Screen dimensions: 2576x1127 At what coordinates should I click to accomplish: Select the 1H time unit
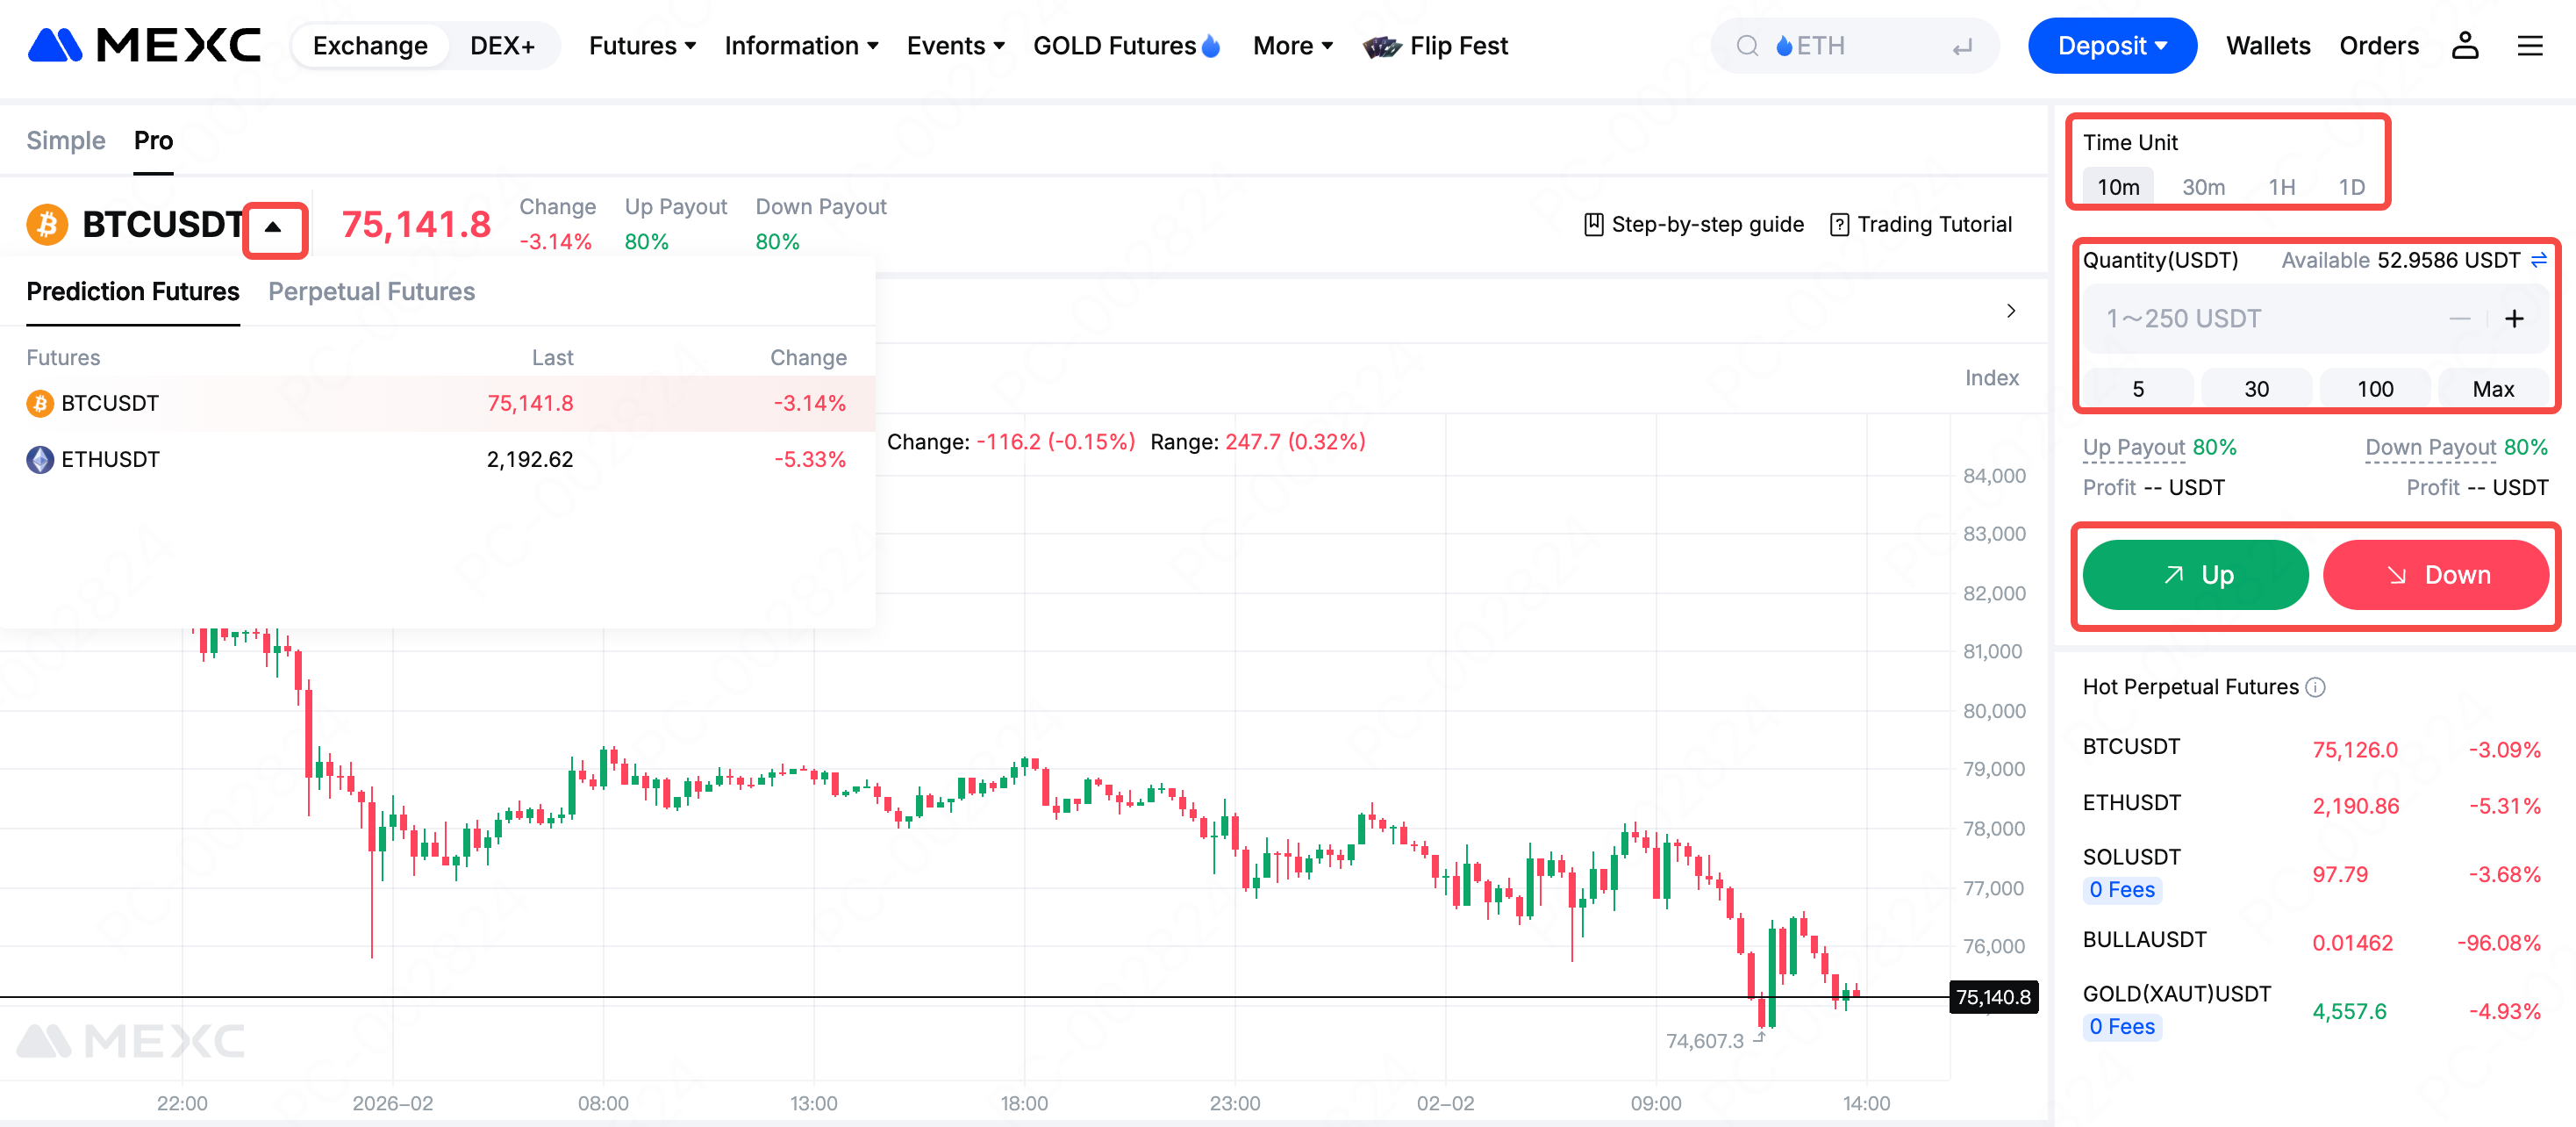[2281, 187]
